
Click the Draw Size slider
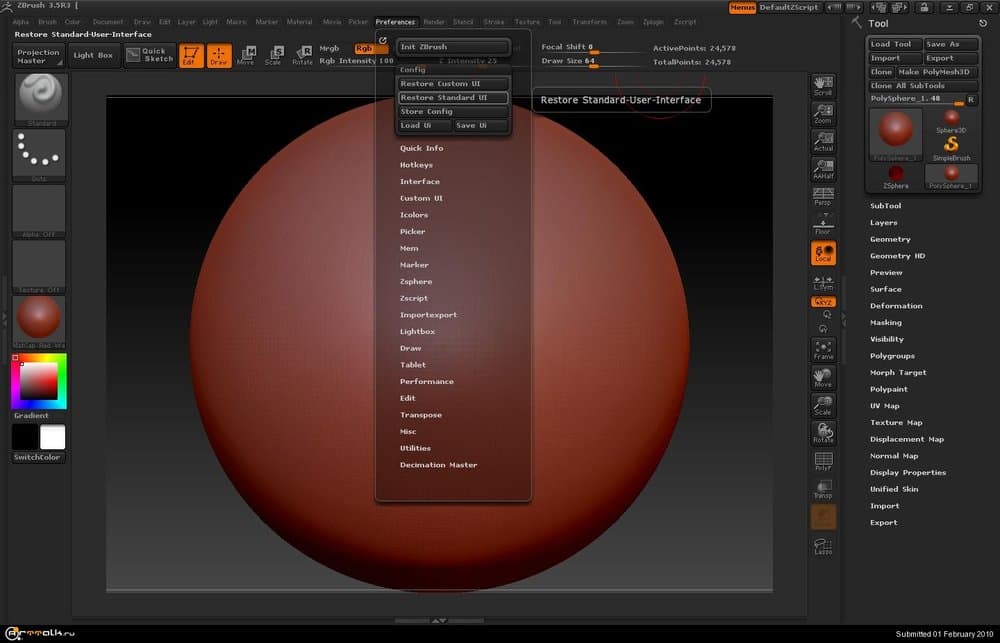(591, 62)
